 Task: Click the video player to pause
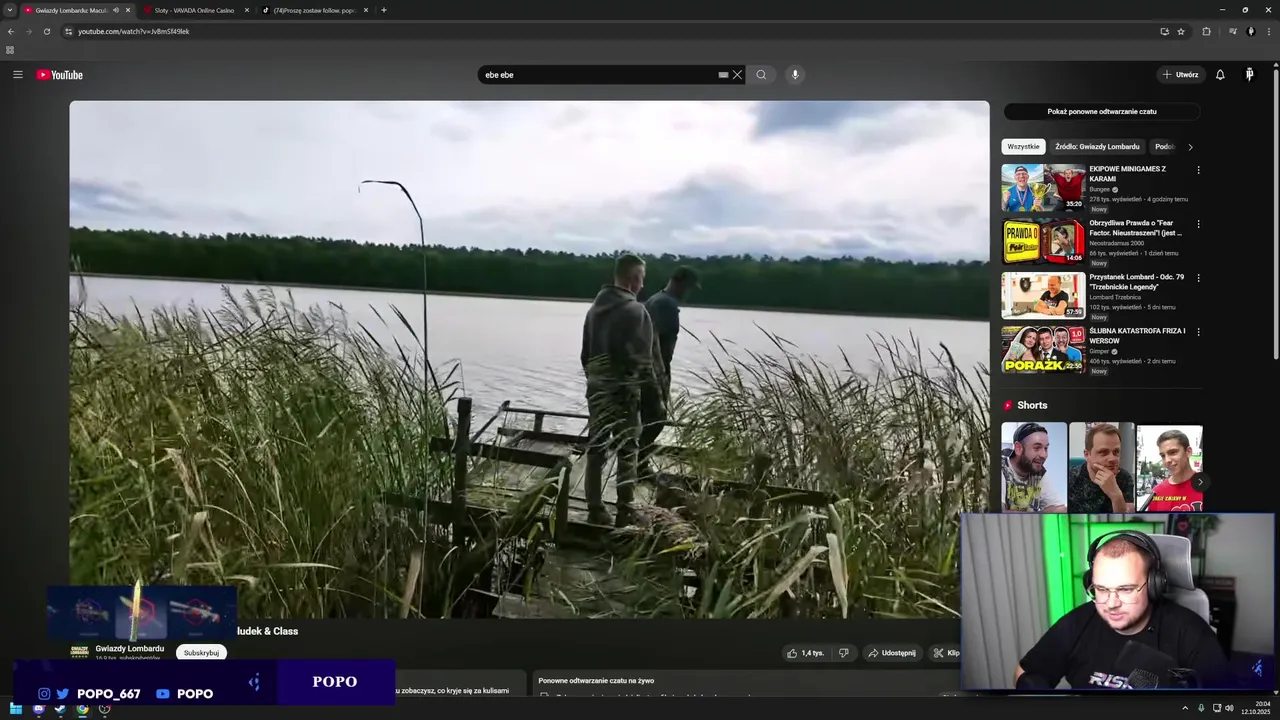[529, 359]
